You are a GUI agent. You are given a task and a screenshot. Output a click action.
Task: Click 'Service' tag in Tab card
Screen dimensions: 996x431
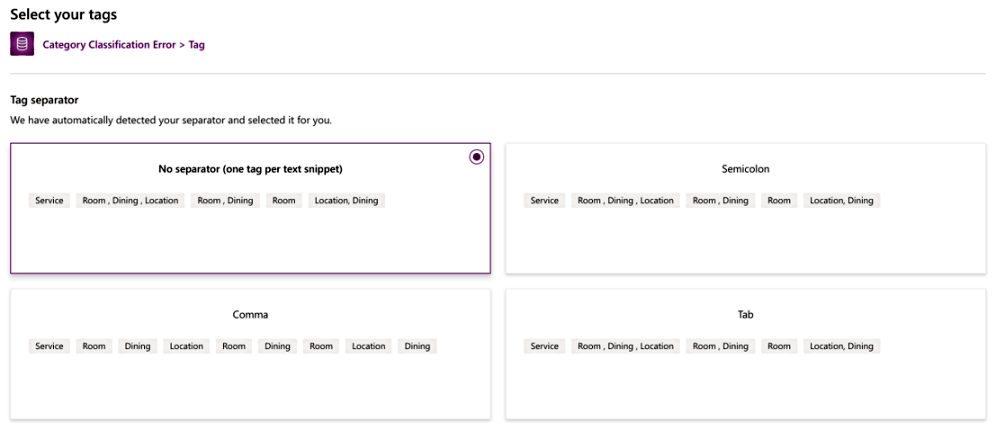click(x=544, y=347)
